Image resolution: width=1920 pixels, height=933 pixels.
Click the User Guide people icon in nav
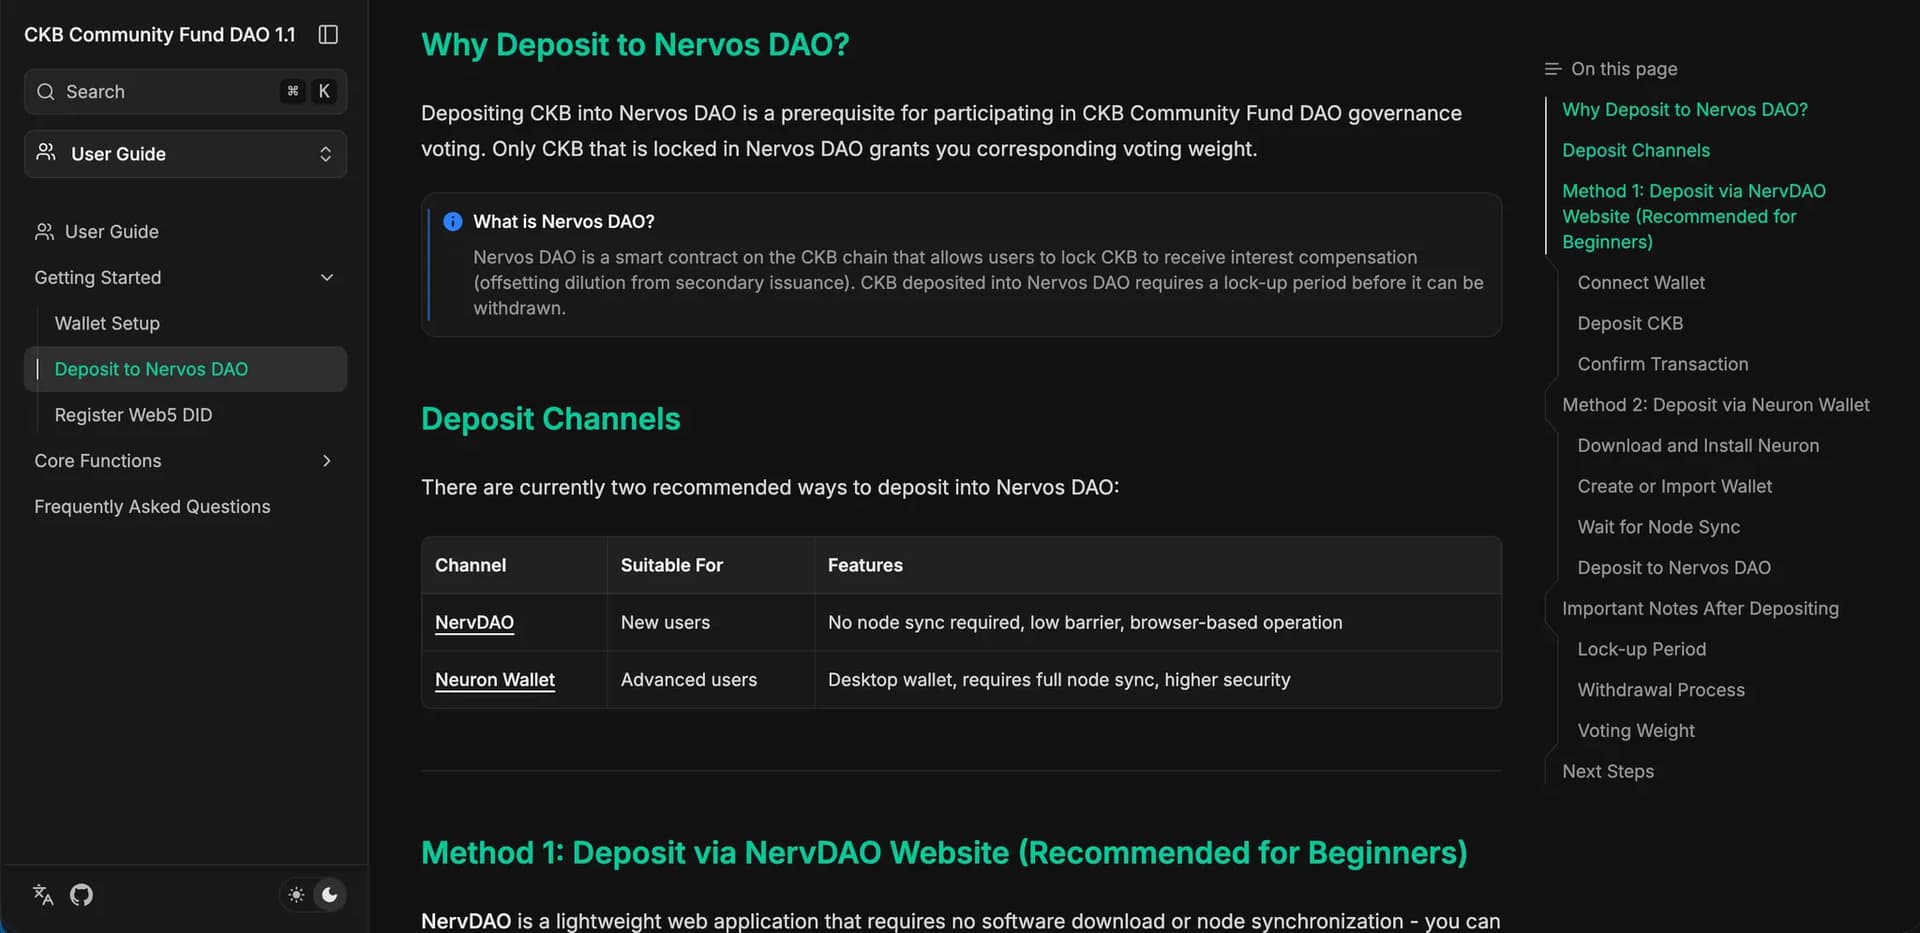coord(44,232)
